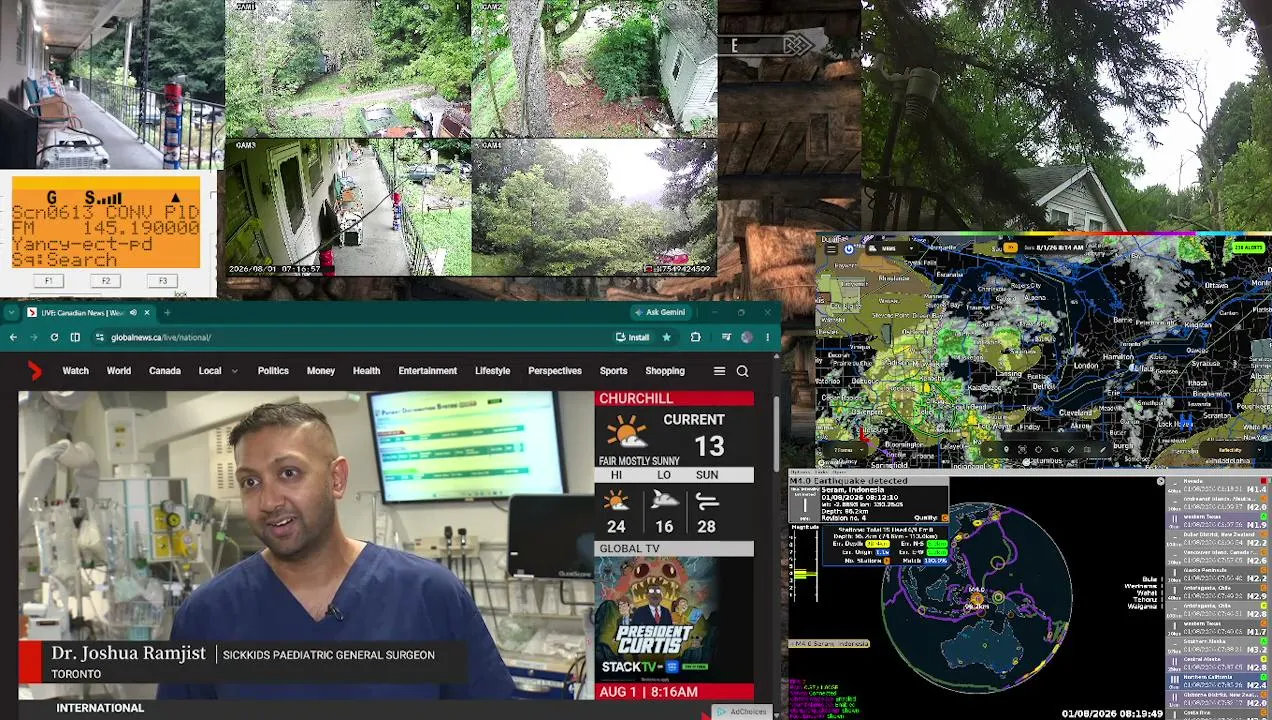View site information beside the URL
This screenshot has width=1272, height=720.
pos(99,338)
